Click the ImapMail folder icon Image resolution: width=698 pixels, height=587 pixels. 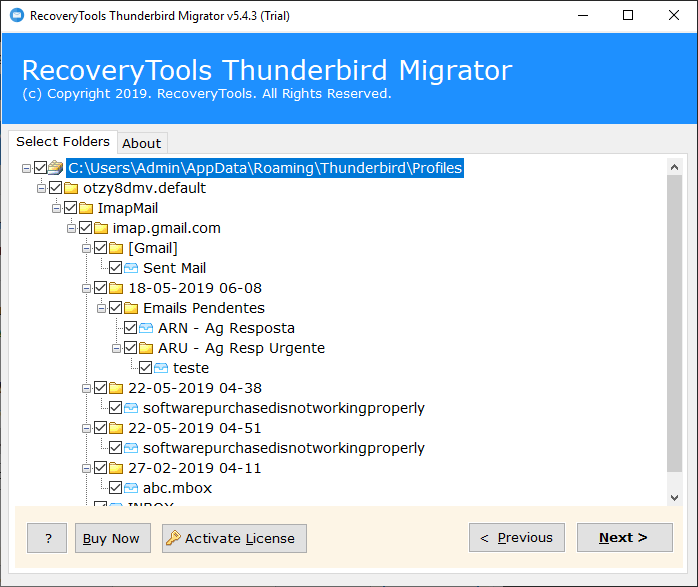(85, 208)
